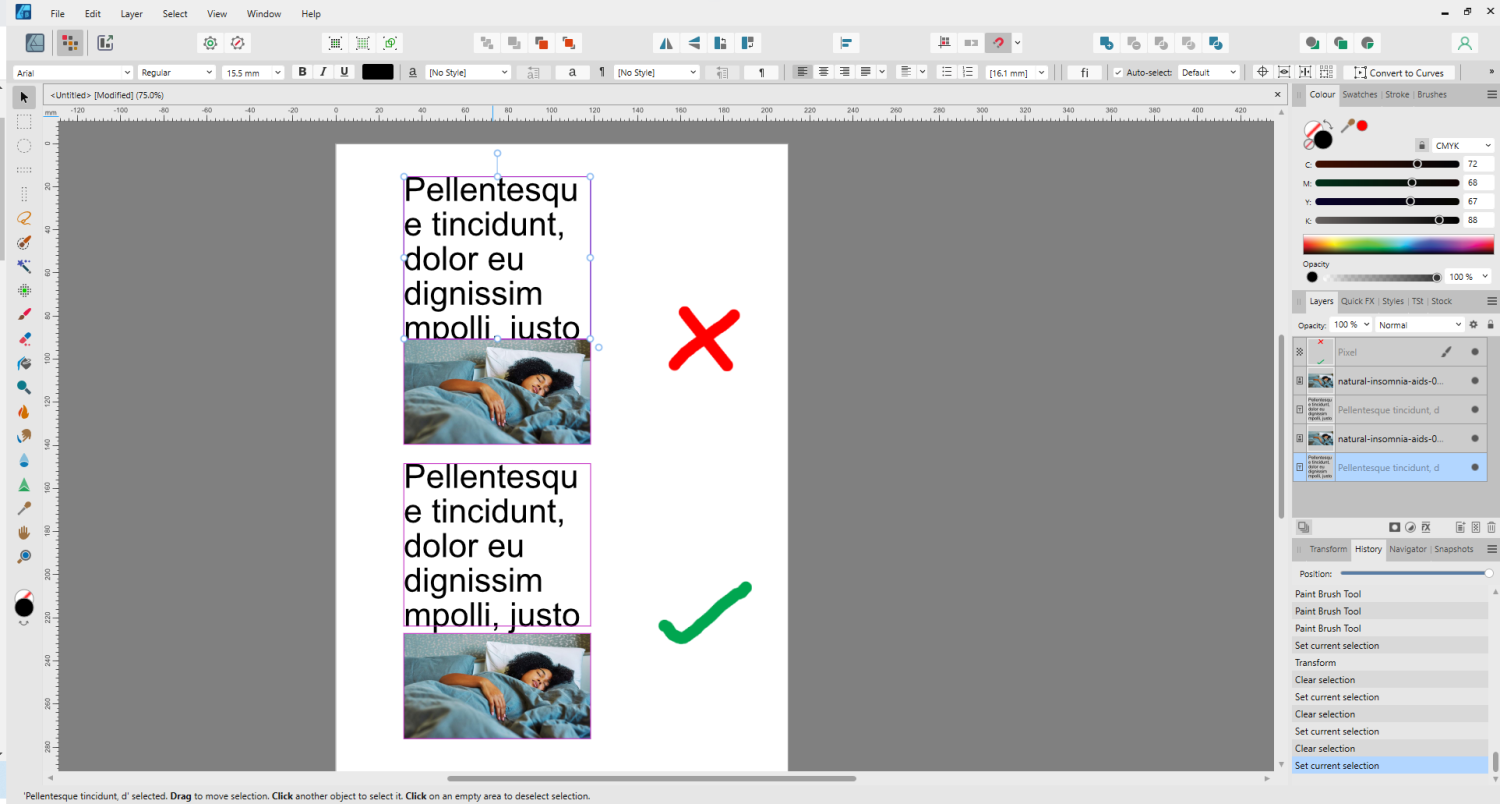Delete layer with the trash icon
Screen dimensions: 1500x804
click(x=1490, y=527)
